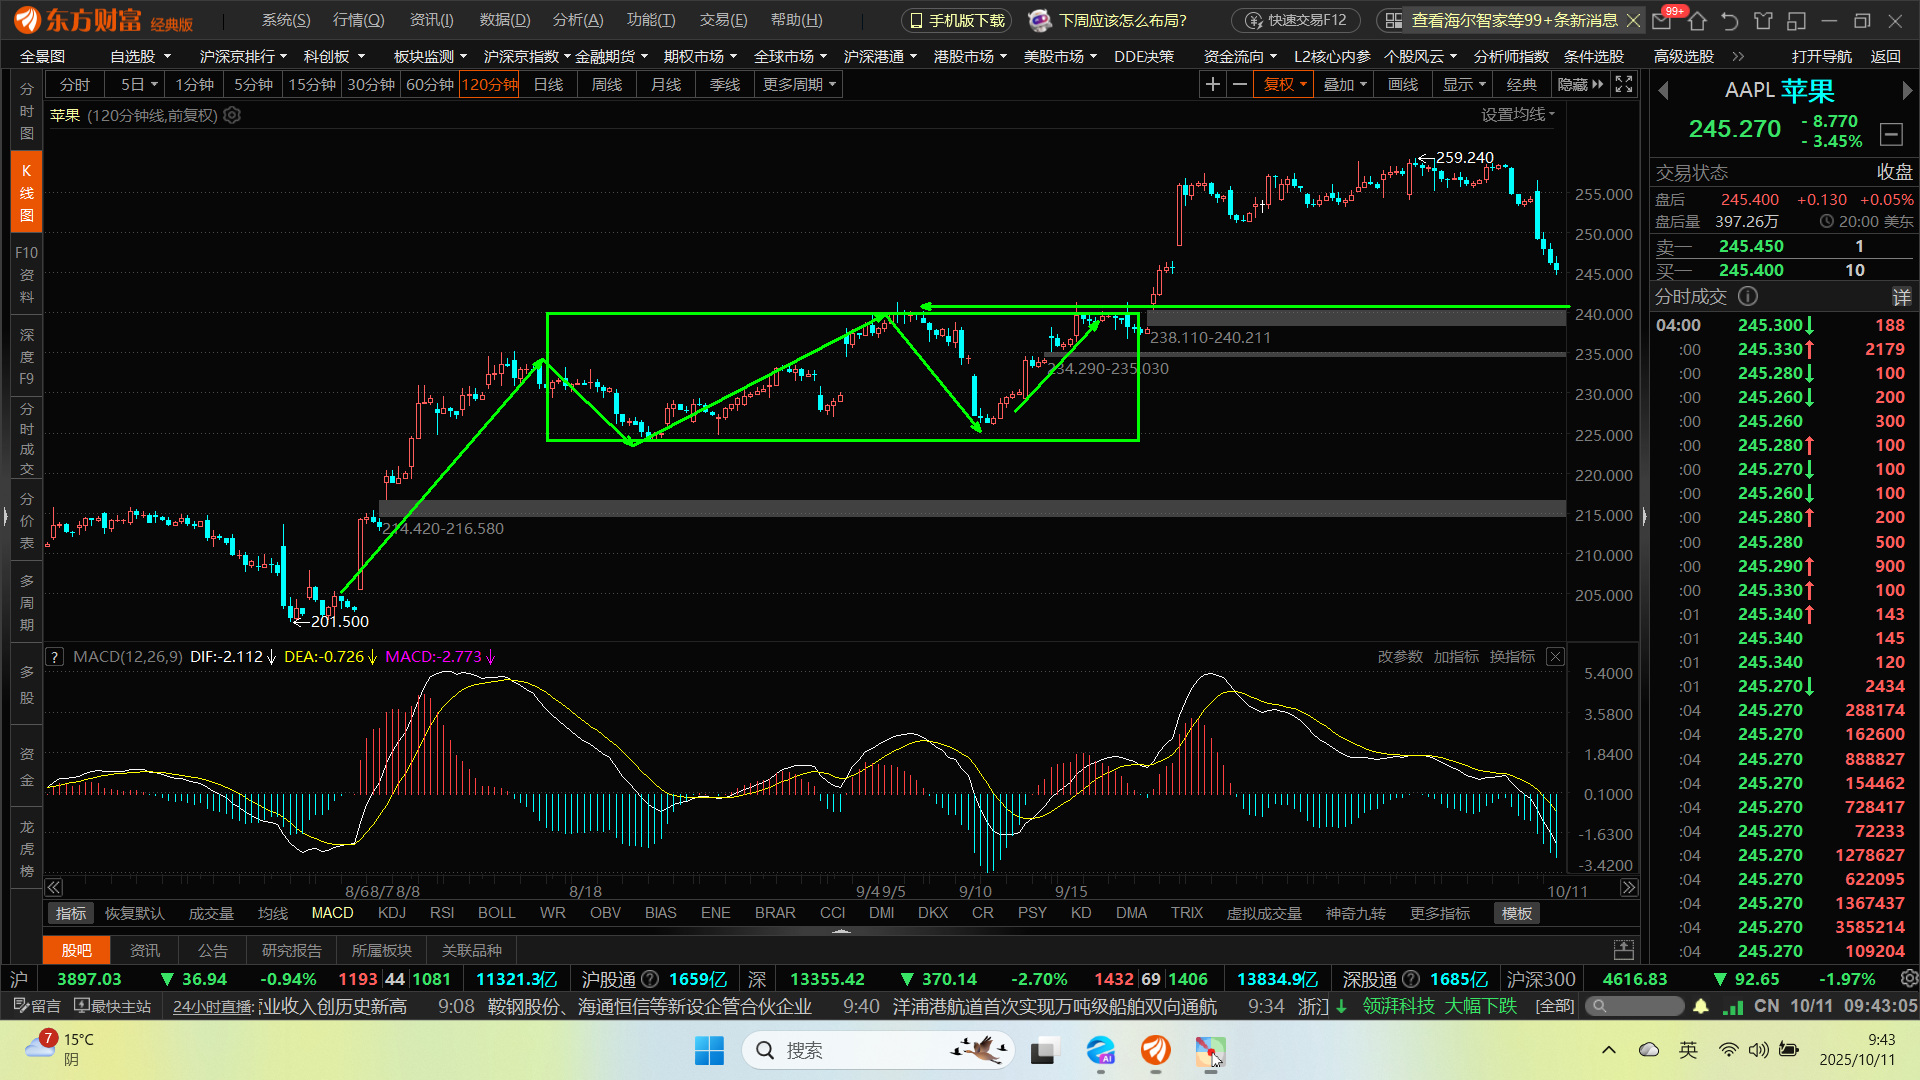
Task: Select the KDJ indicator tab
Action: click(x=392, y=913)
